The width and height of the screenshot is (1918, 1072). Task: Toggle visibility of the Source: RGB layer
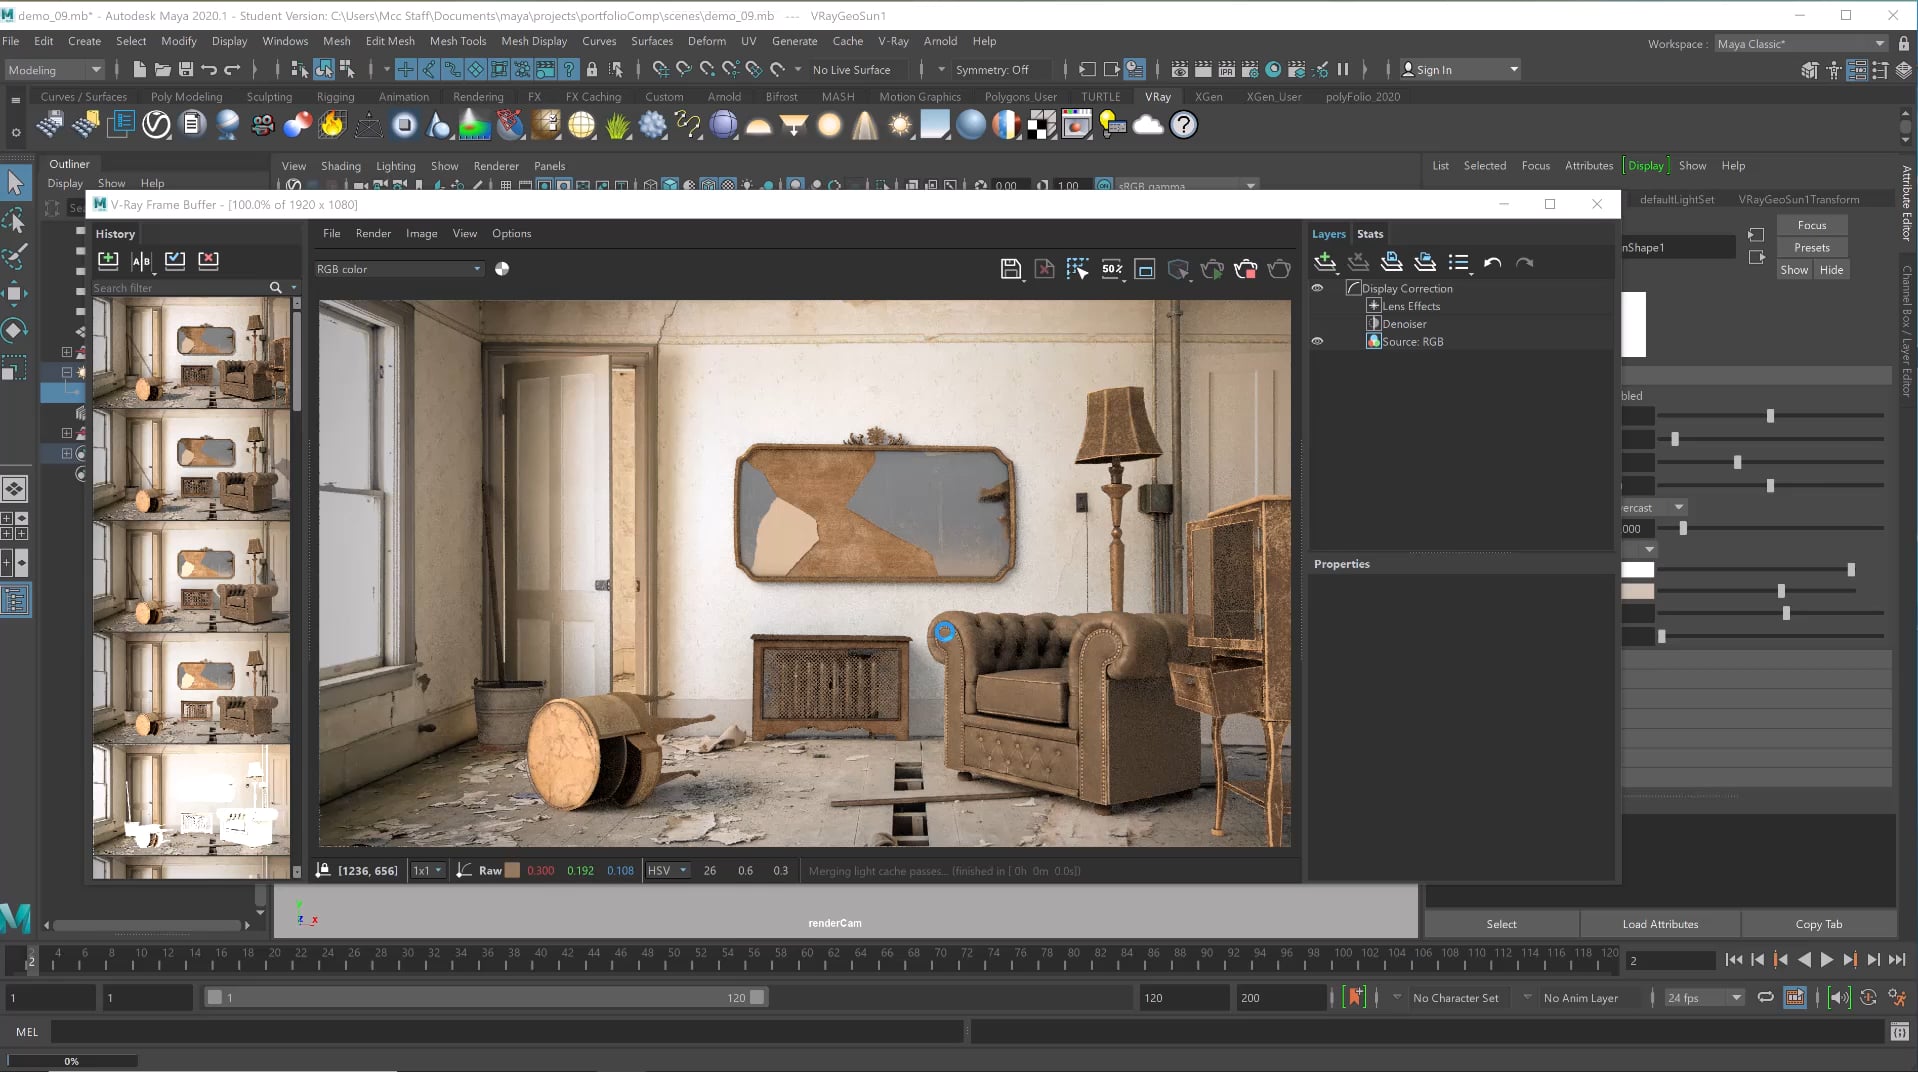point(1317,341)
